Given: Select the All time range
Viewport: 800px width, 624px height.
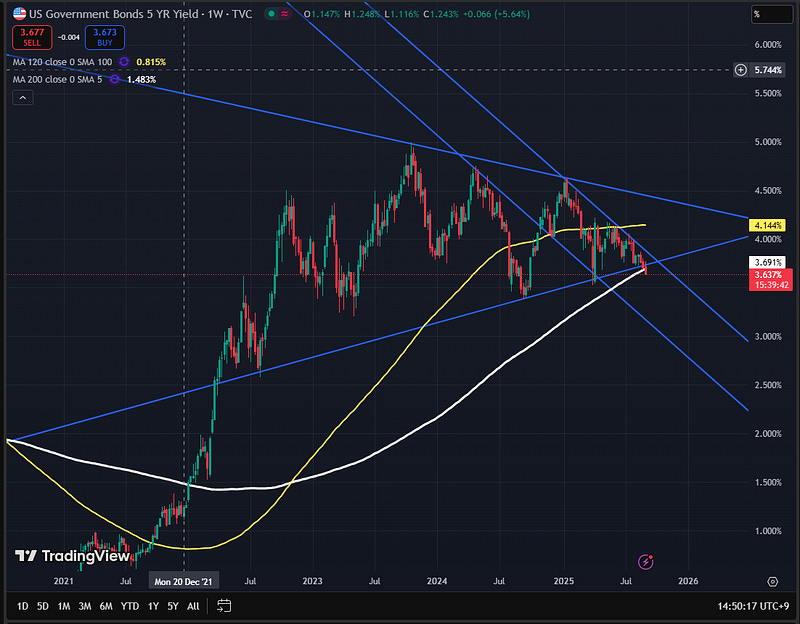Looking at the screenshot, I should tap(193, 606).
